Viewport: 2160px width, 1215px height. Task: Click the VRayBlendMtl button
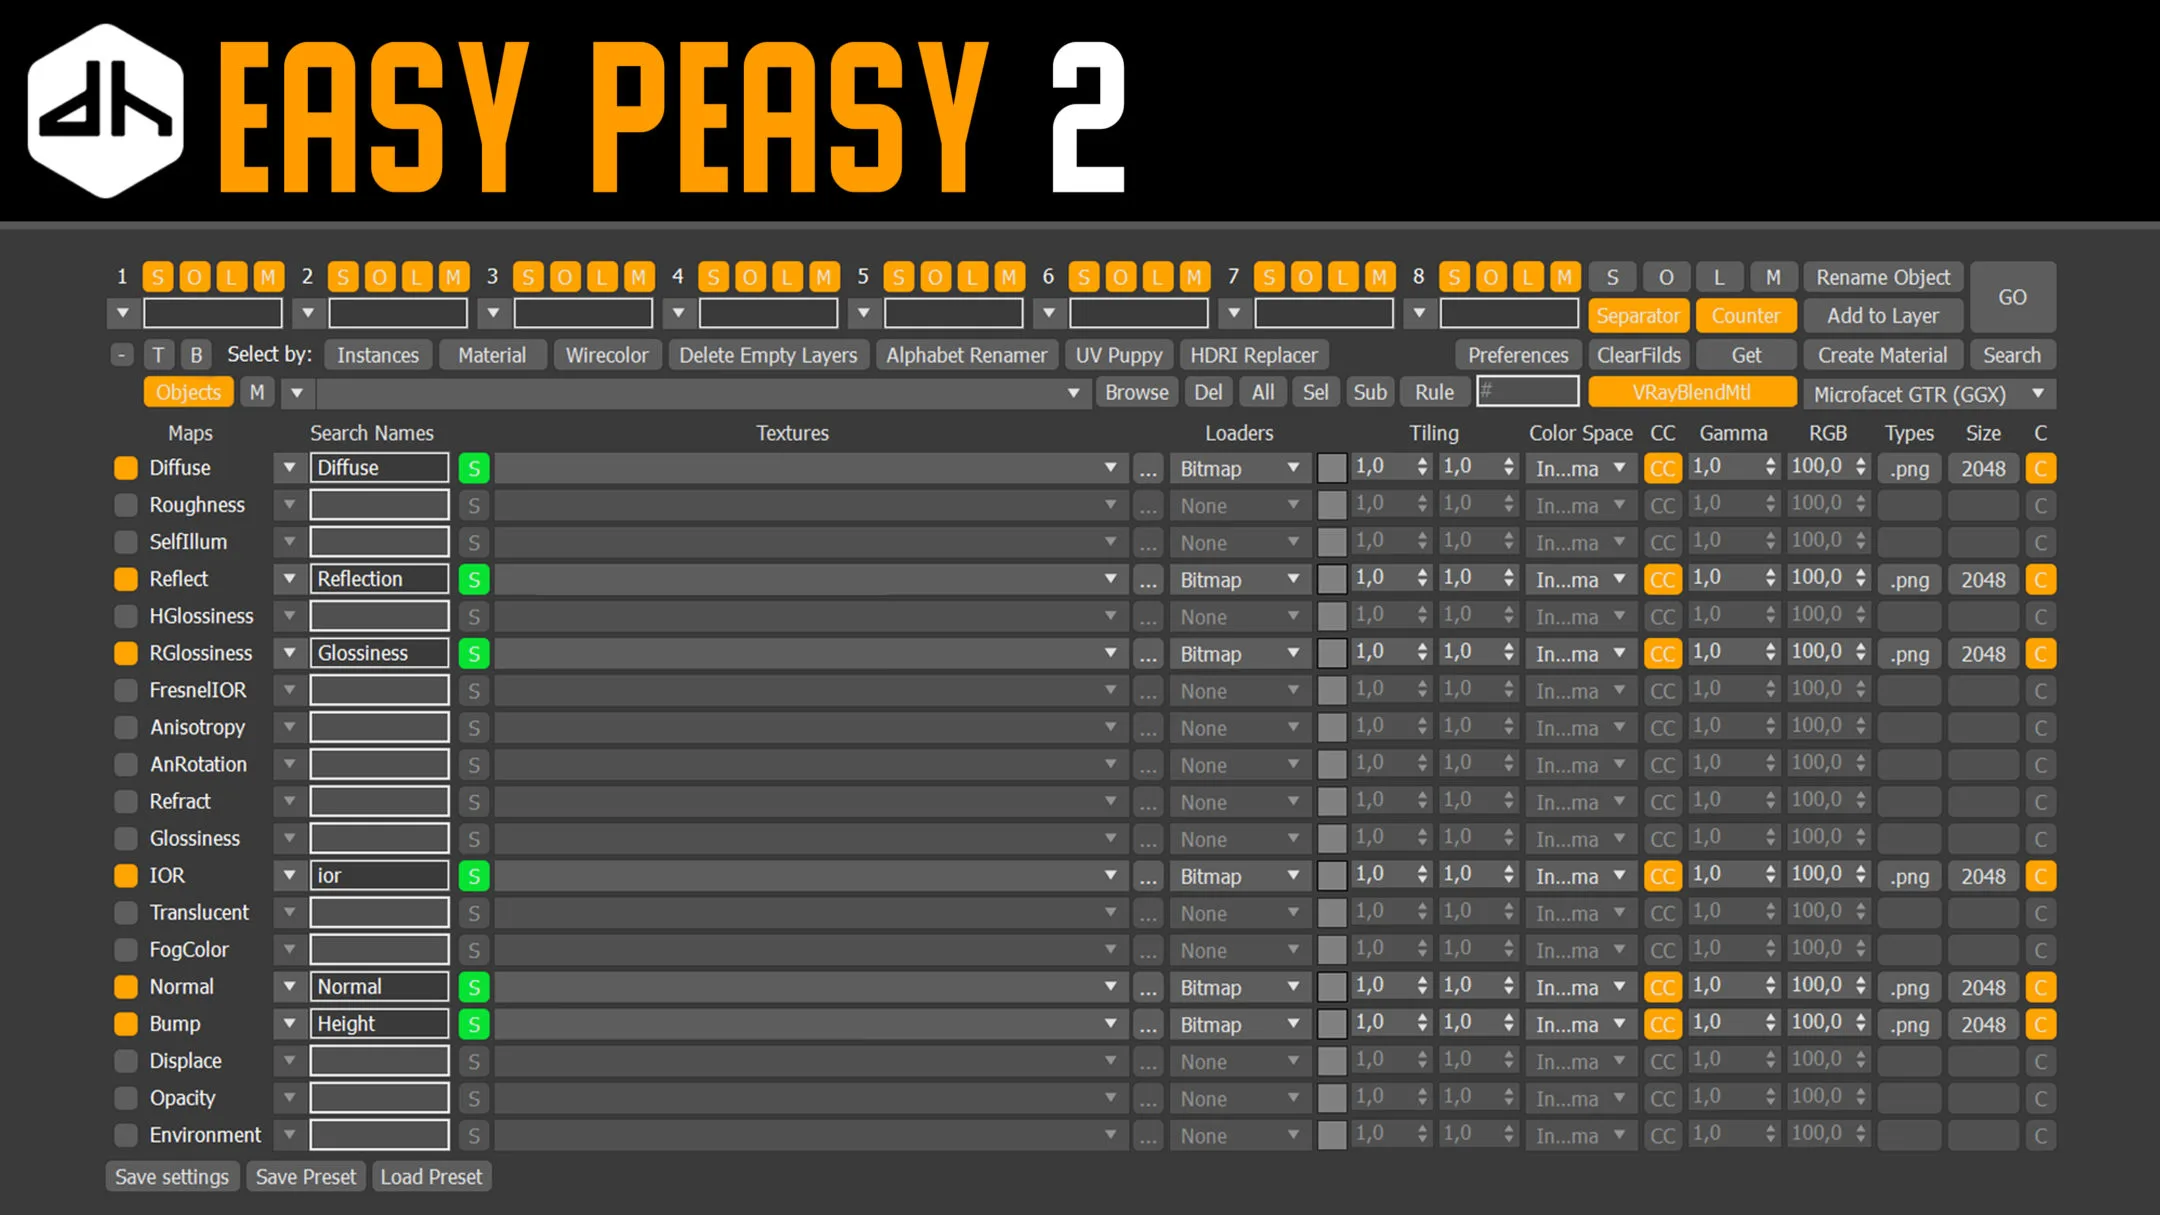click(1692, 392)
